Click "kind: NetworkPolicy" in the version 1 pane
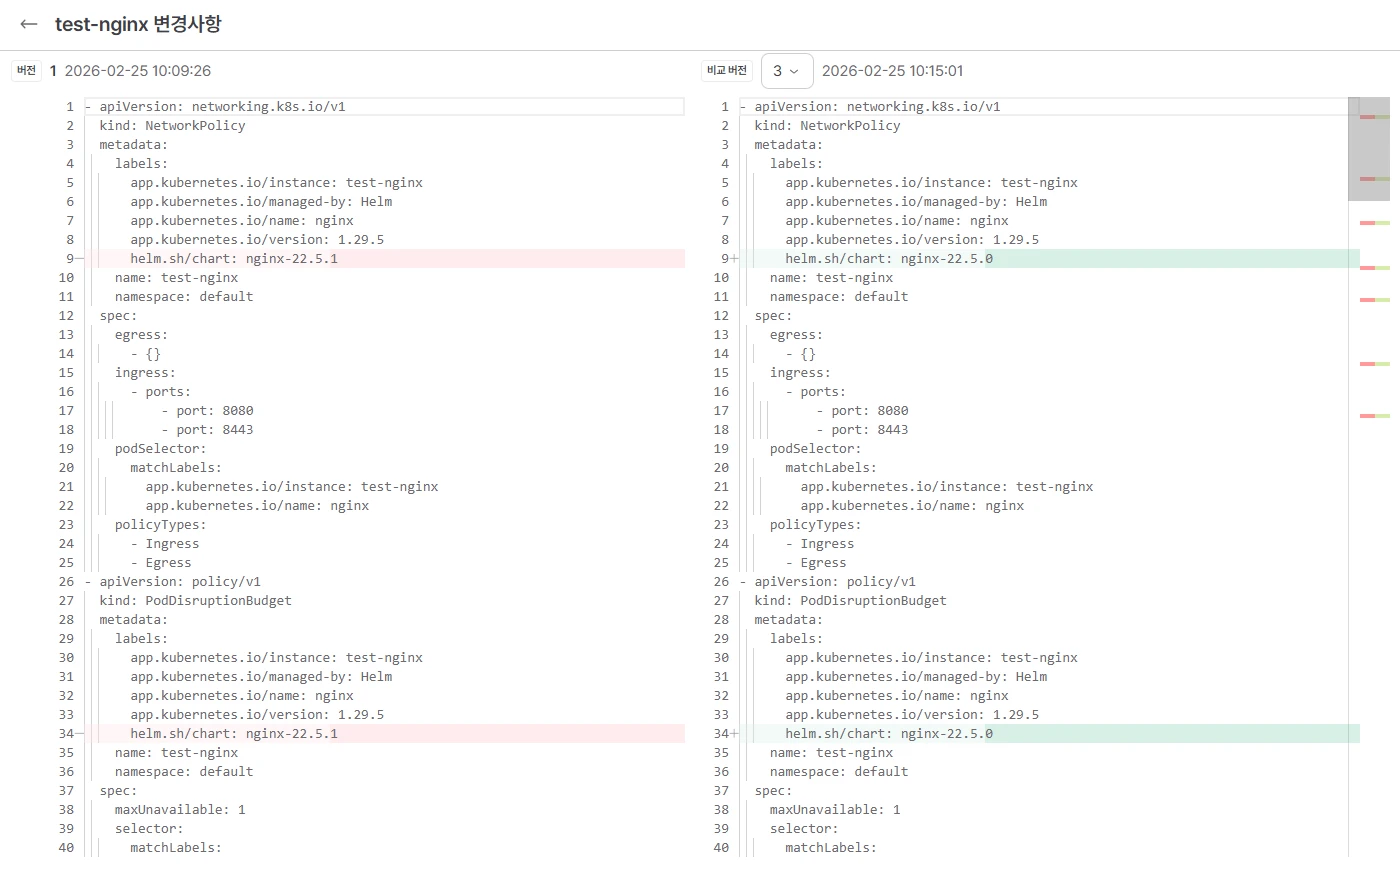Screen dimensions: 1400x869 (x=172, y=126)
